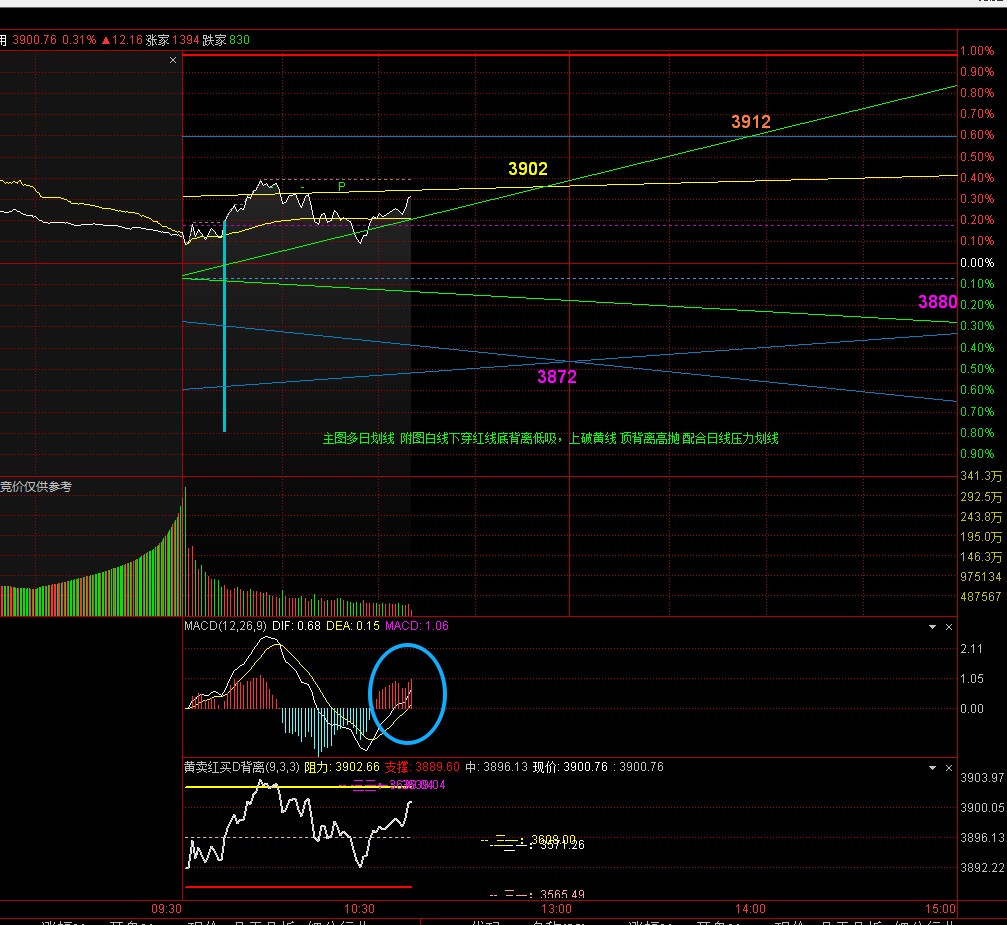Close the pre-market auction panel with the X
The image size is (1007, 925).
(173, 60)
